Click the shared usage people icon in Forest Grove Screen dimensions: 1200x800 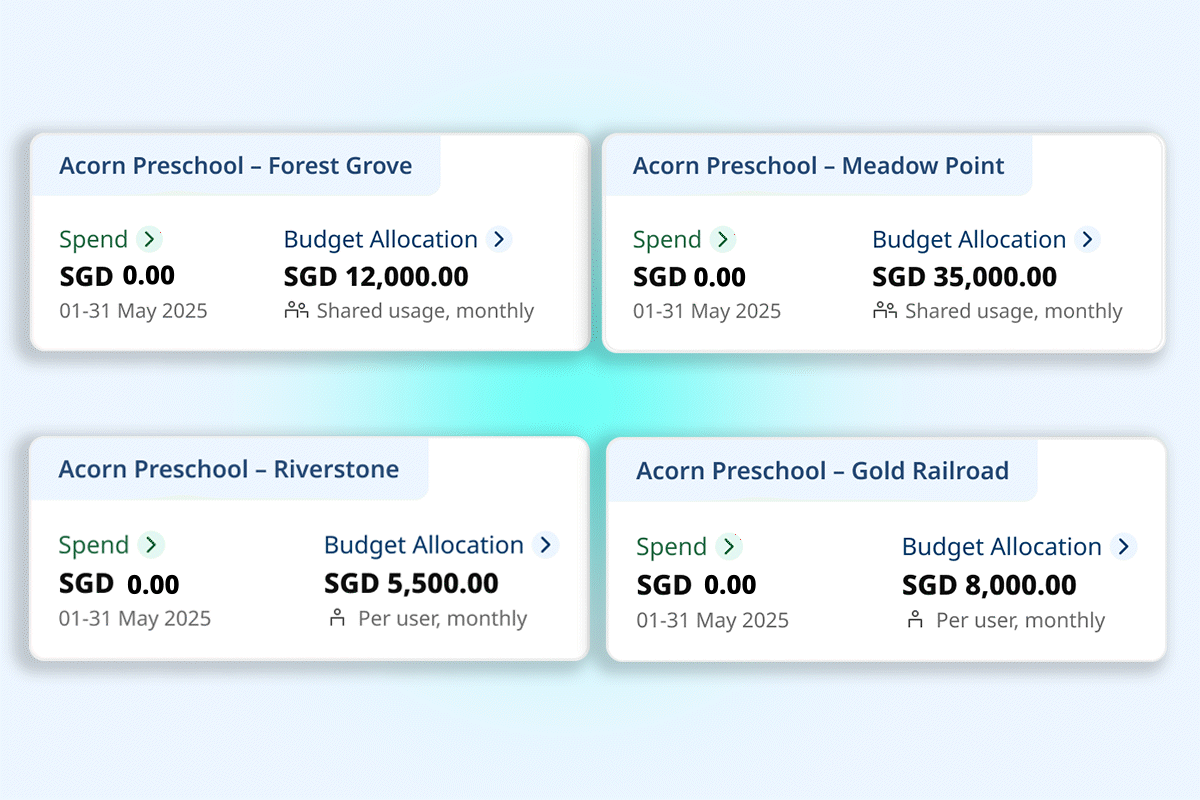296,310
